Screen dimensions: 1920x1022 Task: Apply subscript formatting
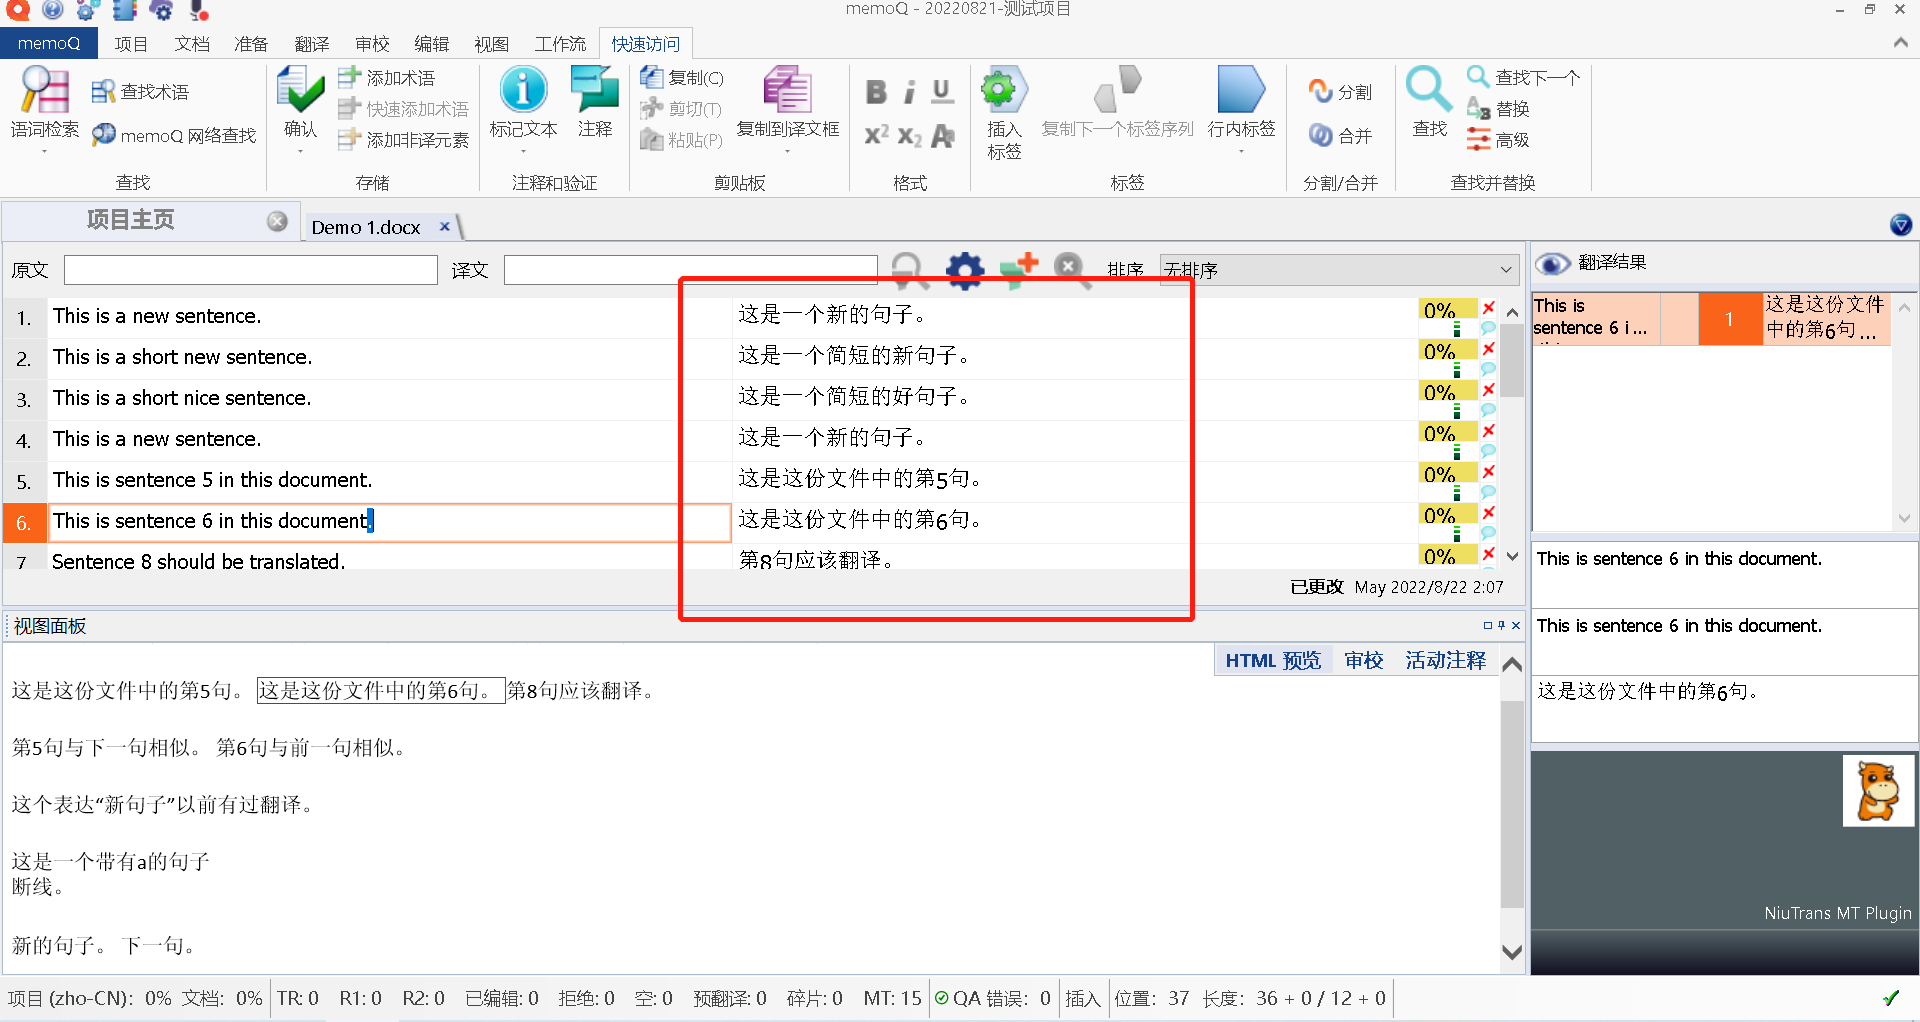pyautogui.click(x=909, y=136)
